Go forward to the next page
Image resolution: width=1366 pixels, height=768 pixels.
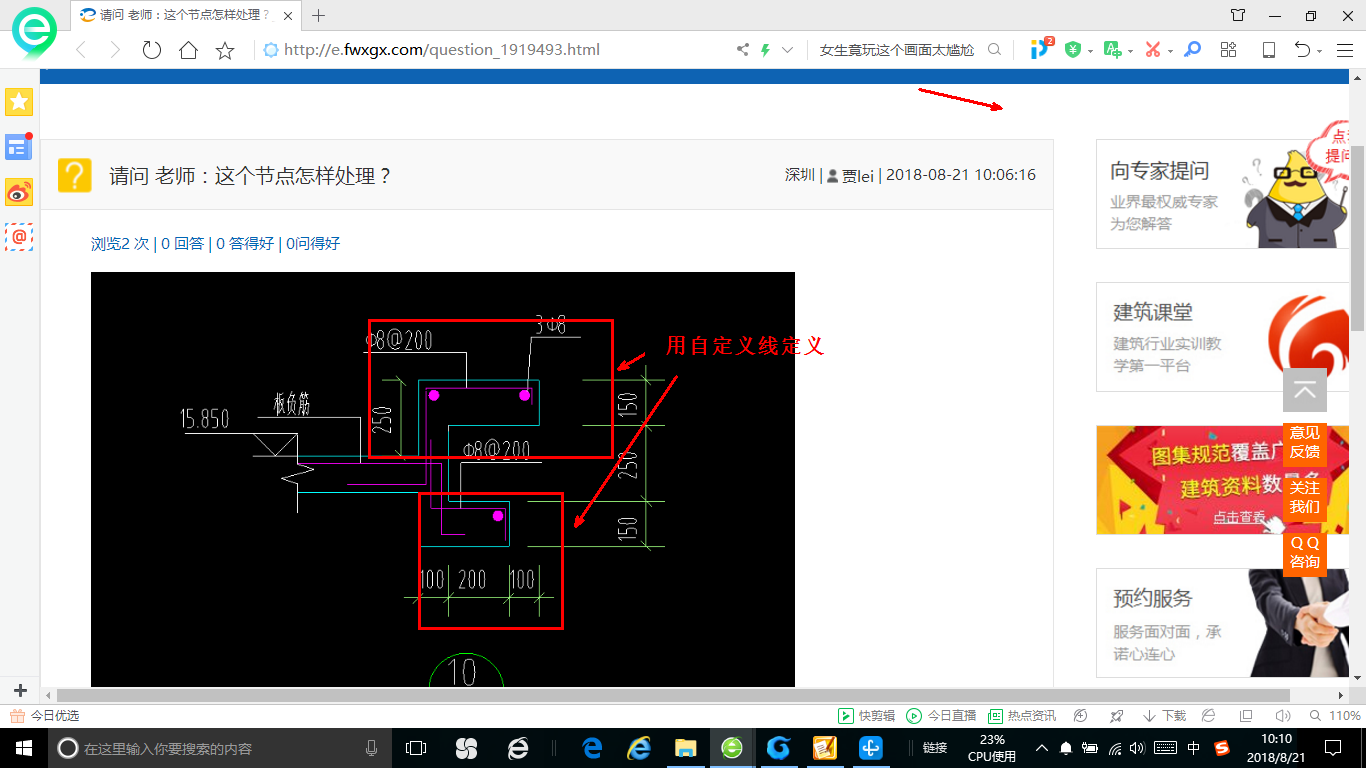pos(115,50)
